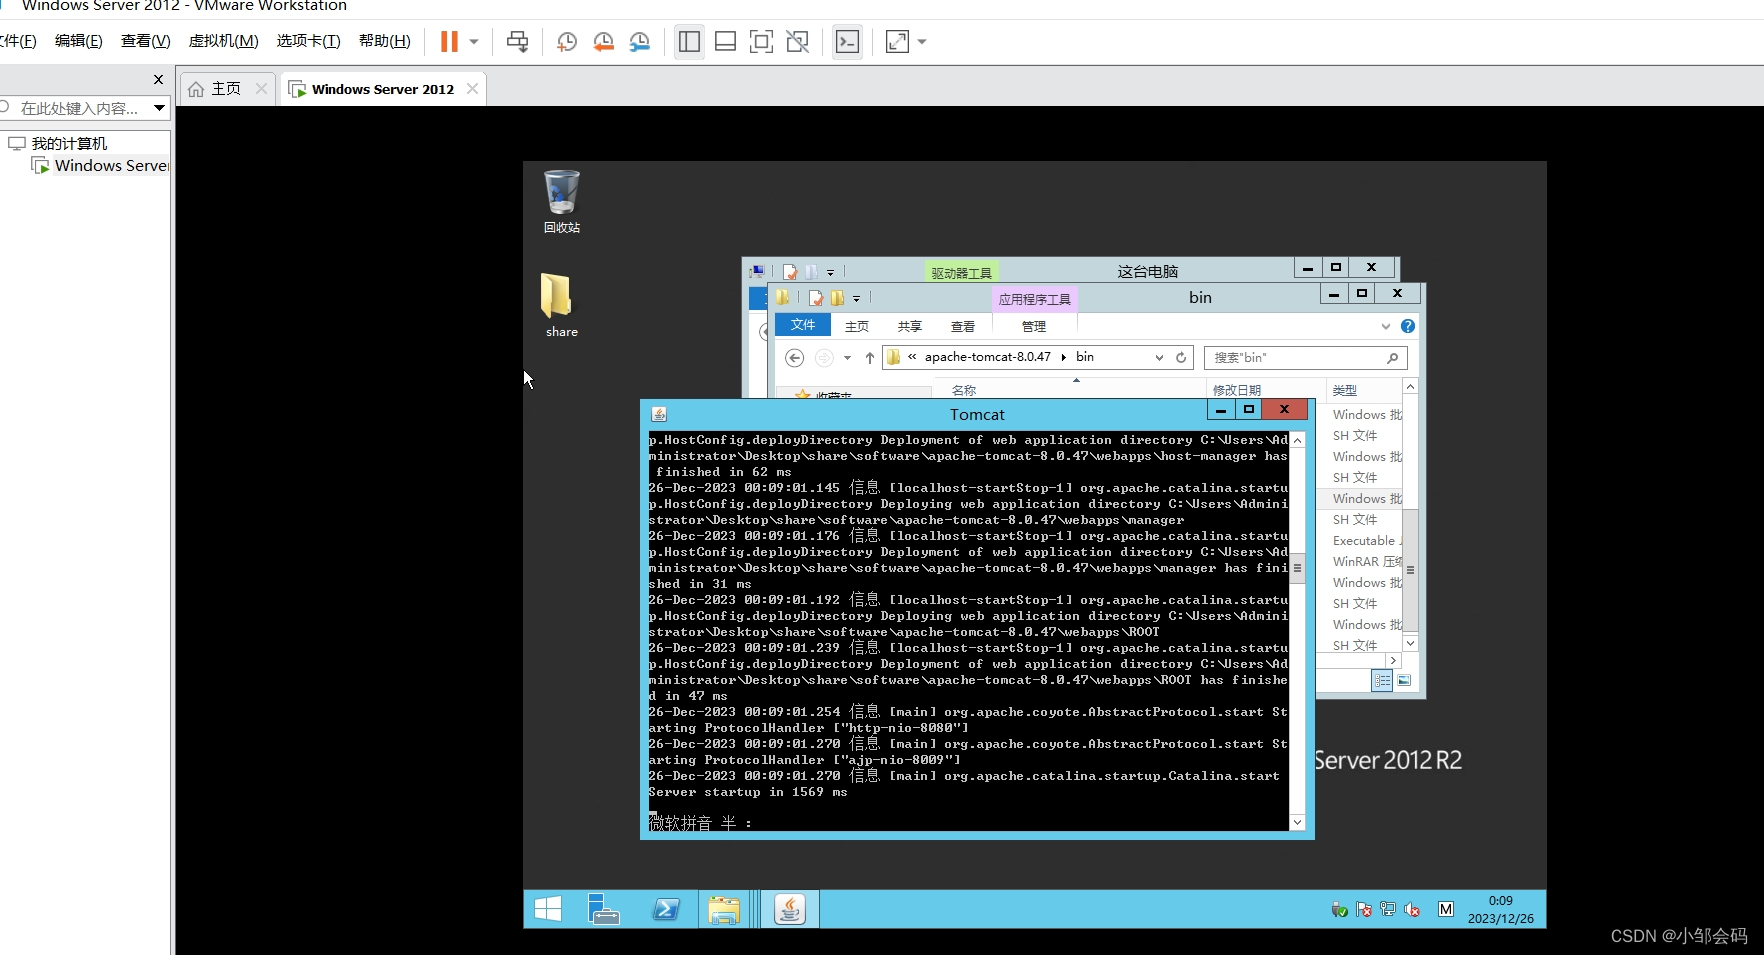Screen dimensions: 1764x955
Task: Go up one folder level in bin explorer
Action: [x=870, y=357]
